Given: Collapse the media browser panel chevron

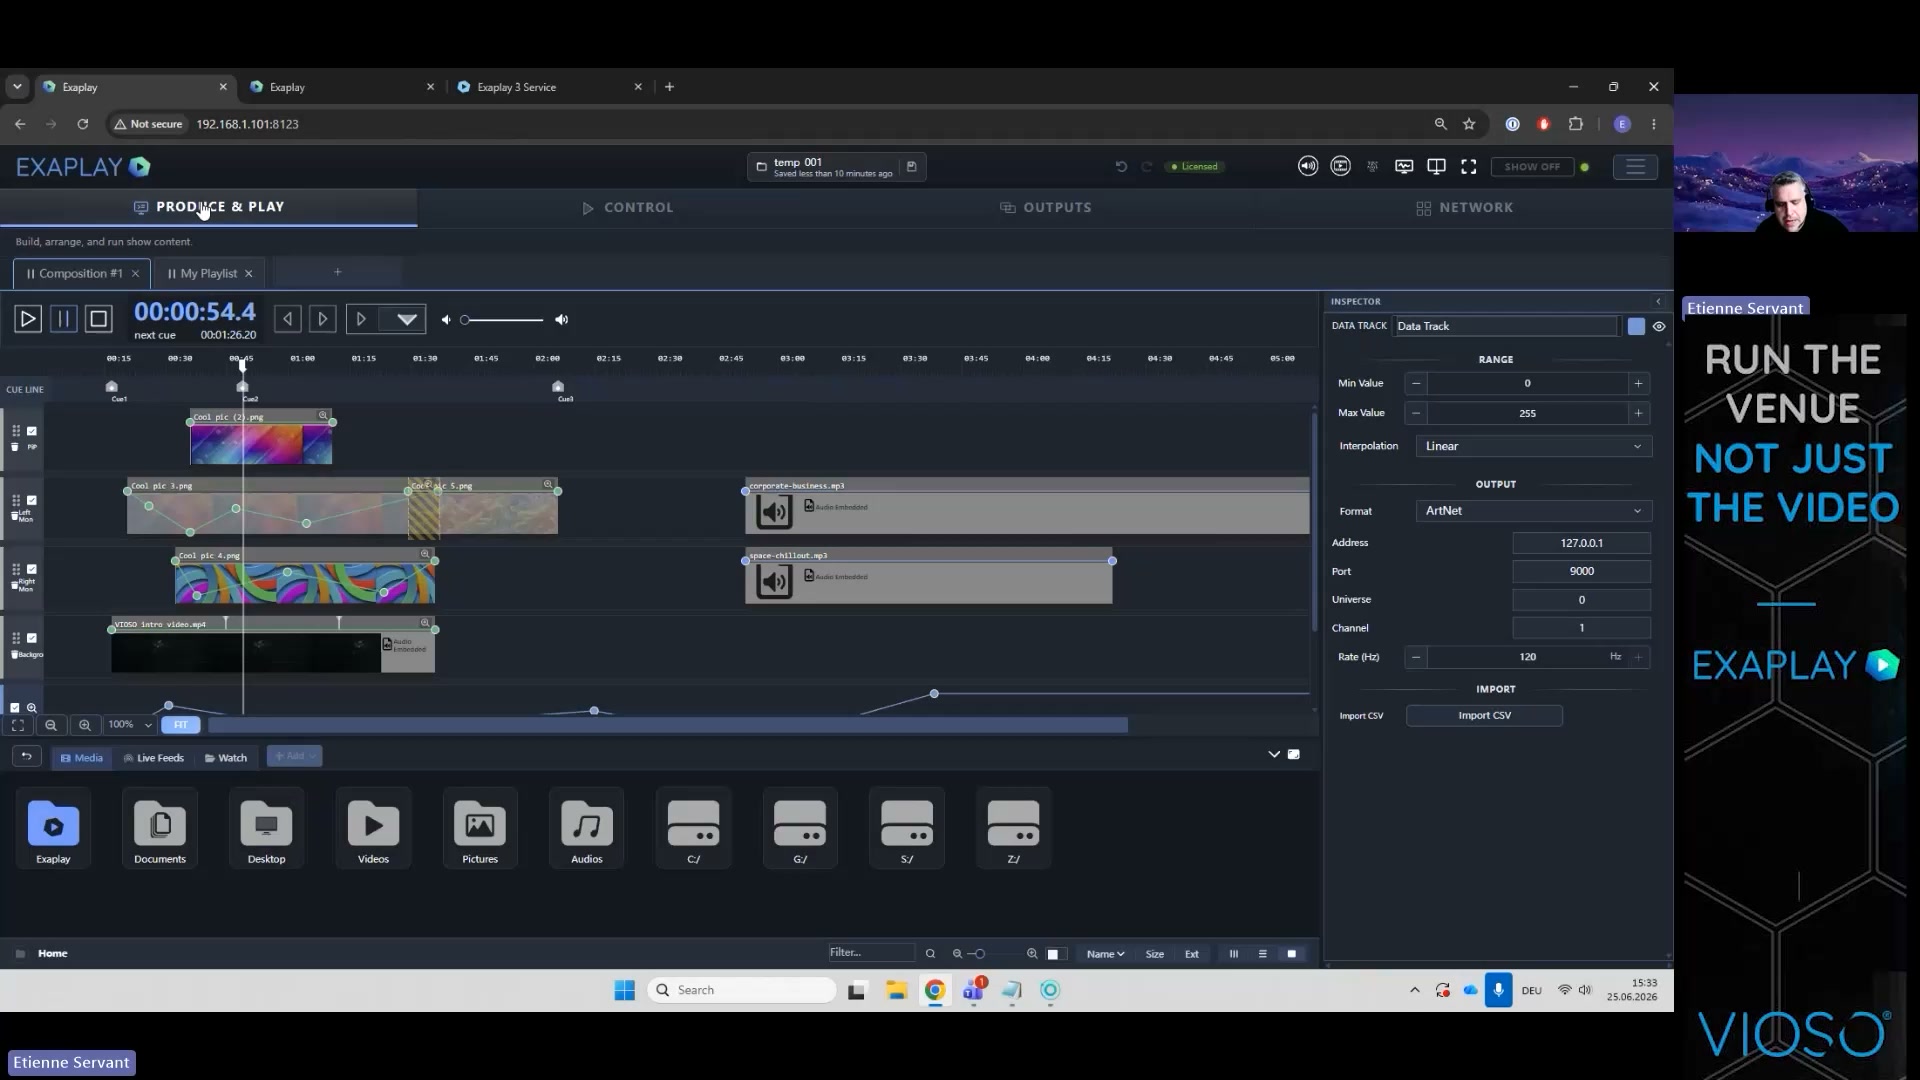Looking at the screenshot, I should pos(1274,755).
